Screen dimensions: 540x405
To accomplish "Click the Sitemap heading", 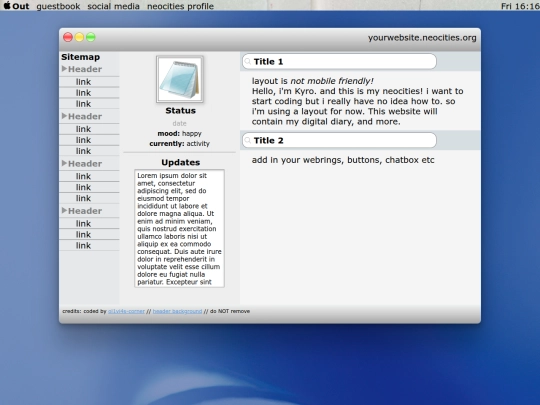I will click(x=81, y=57).
